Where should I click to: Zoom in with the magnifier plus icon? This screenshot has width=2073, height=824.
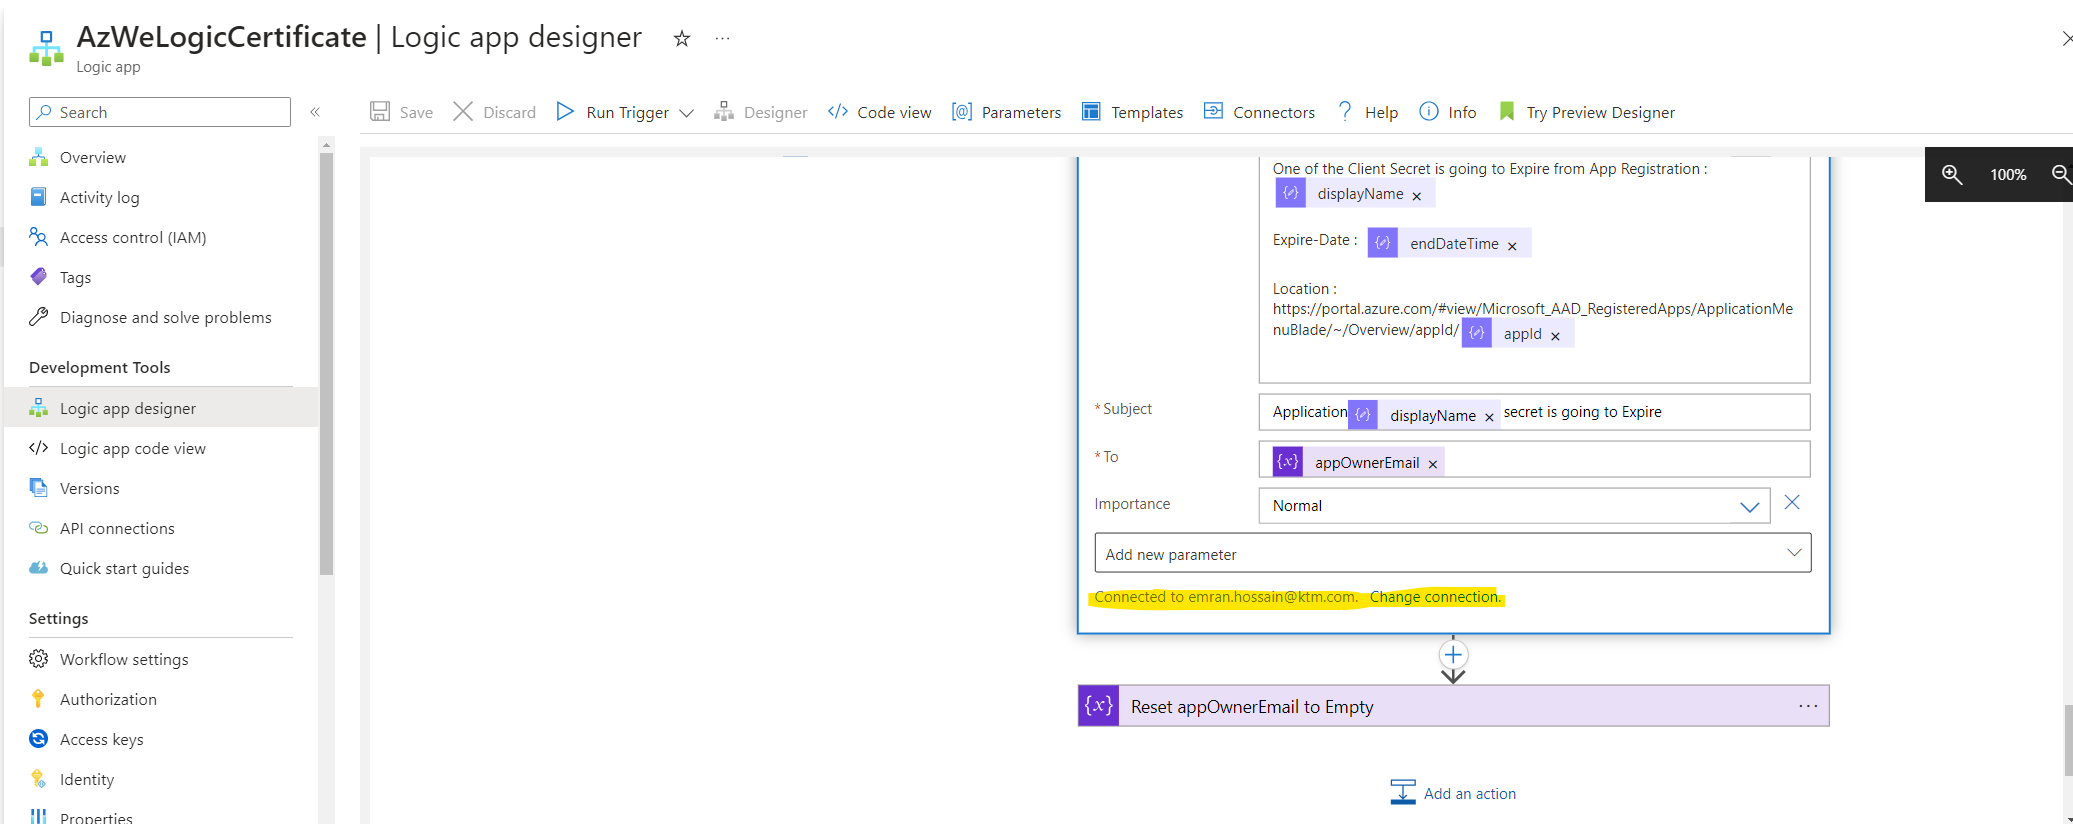click(1952, 174)
